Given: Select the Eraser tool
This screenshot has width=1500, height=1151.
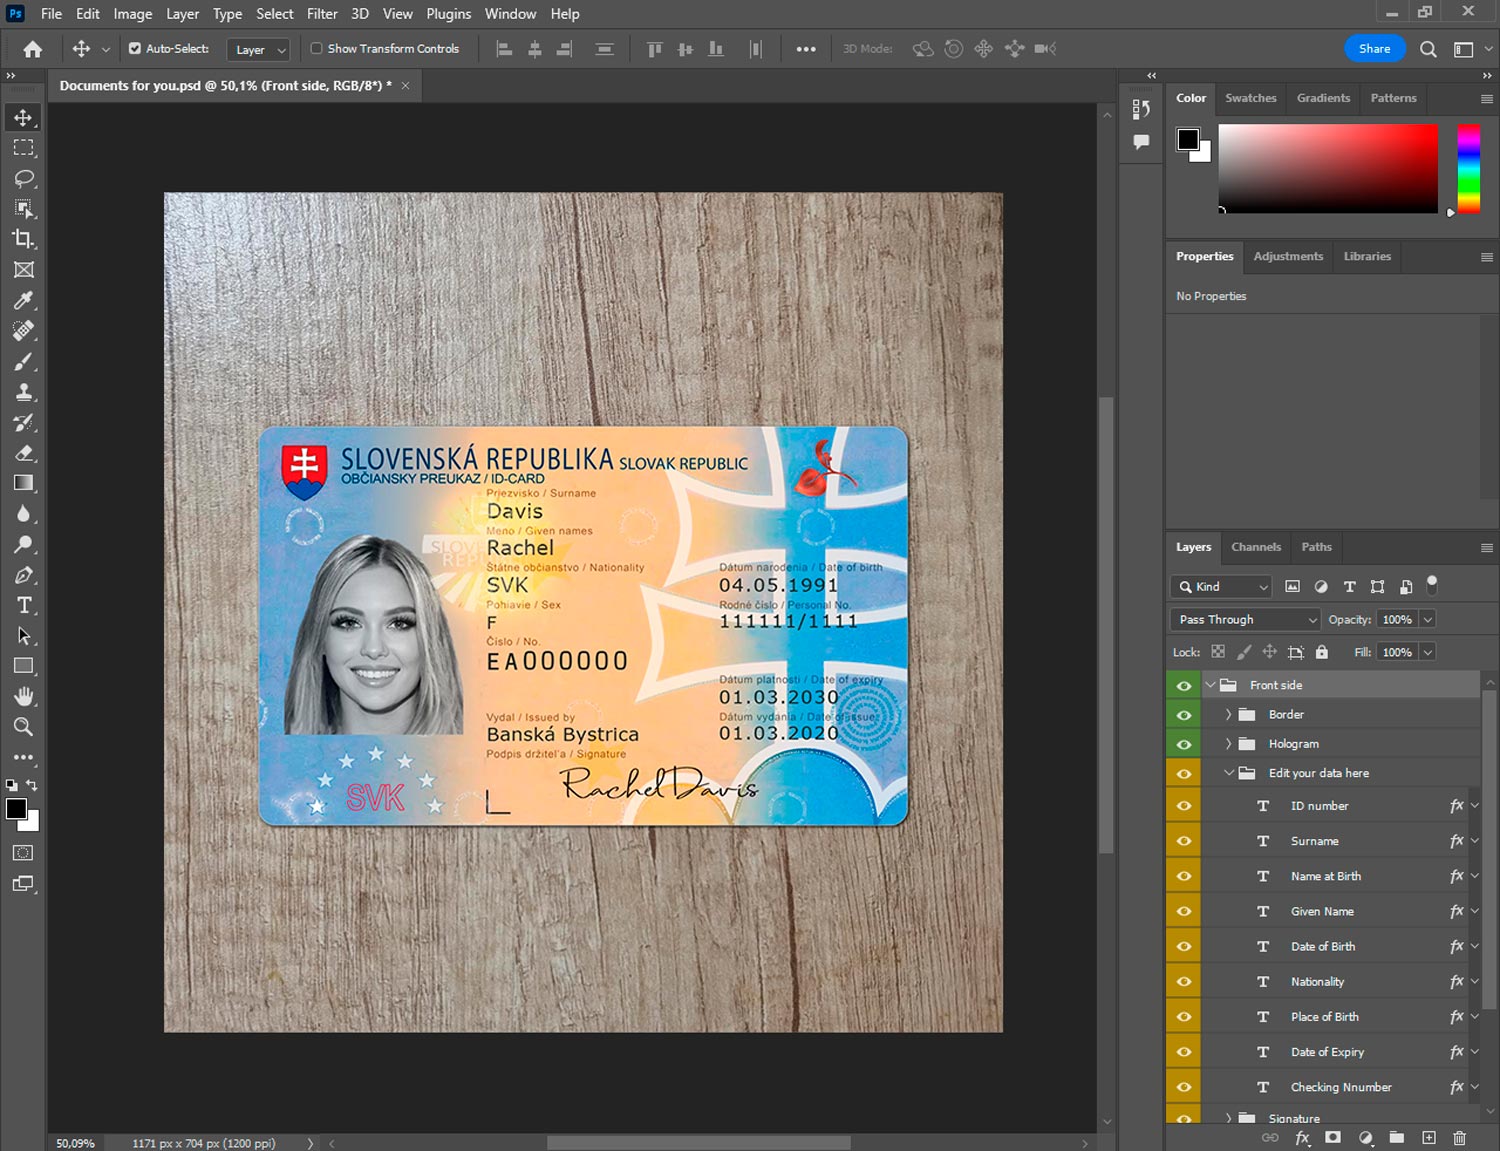Looking at the screenshot, I should pyautogui.click(x=24, y=453).
